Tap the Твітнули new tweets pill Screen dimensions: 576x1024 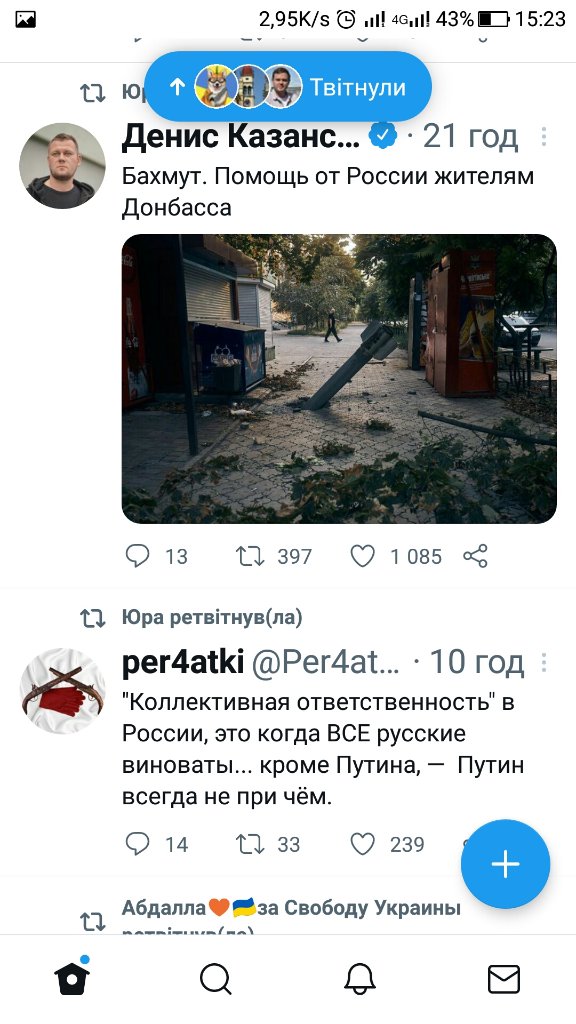pos(288,87)
